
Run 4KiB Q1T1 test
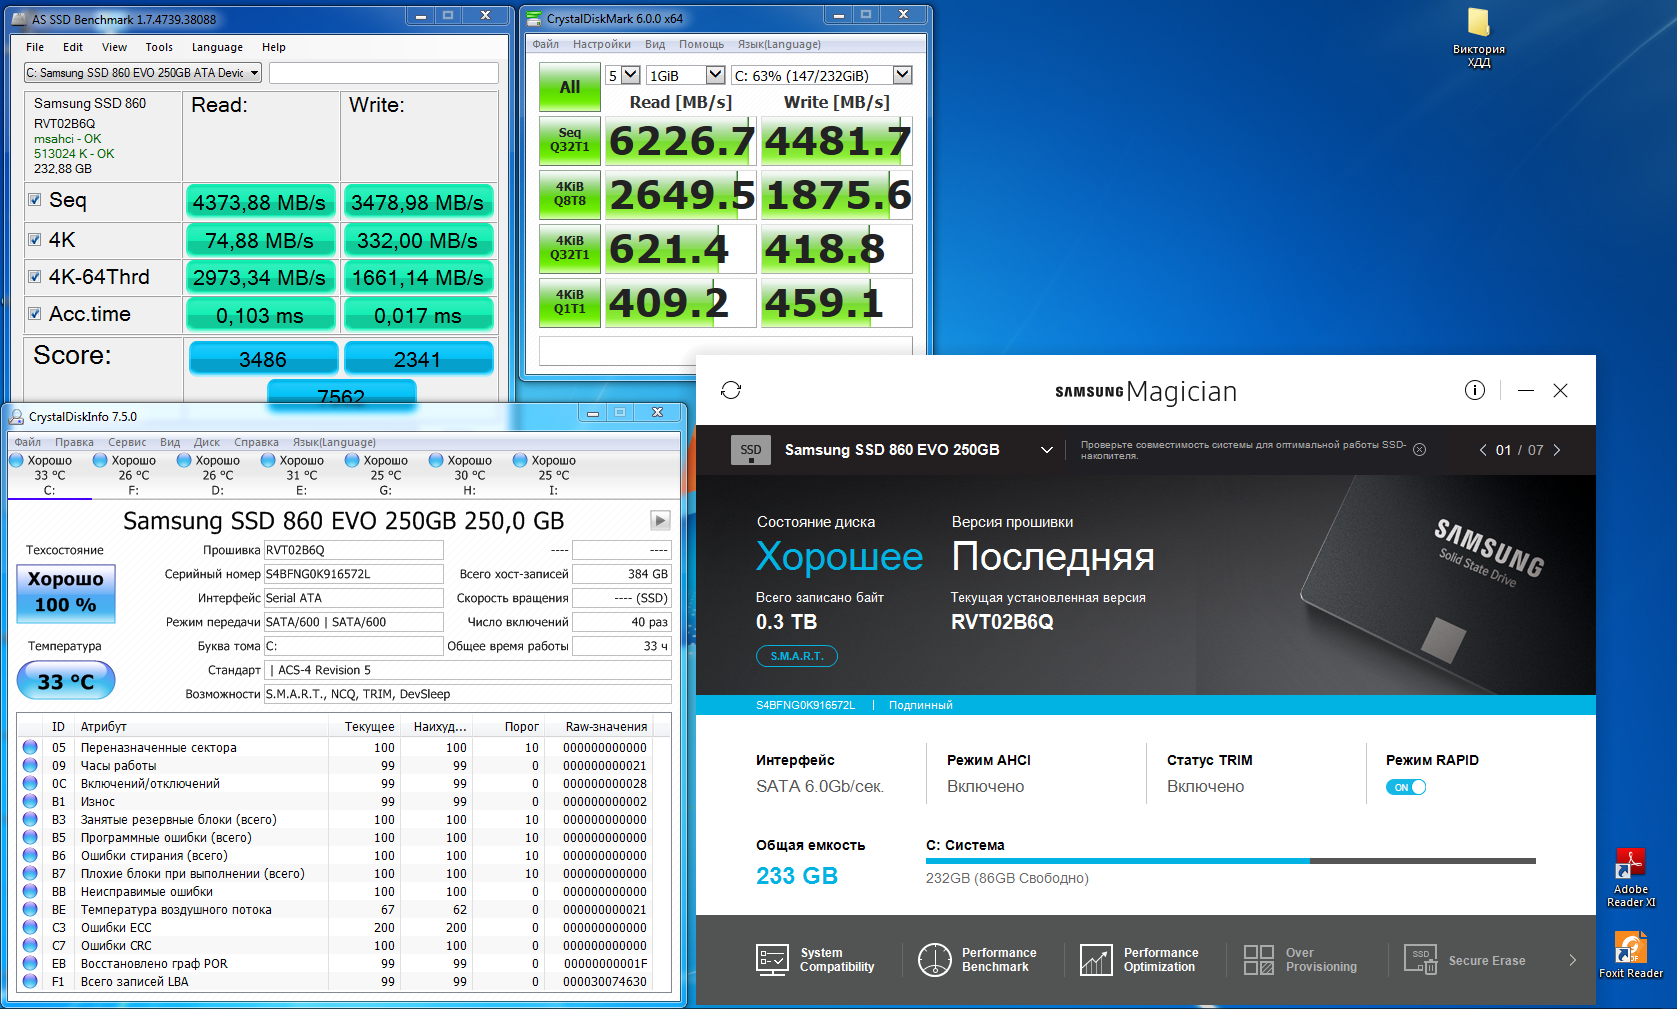570,302
